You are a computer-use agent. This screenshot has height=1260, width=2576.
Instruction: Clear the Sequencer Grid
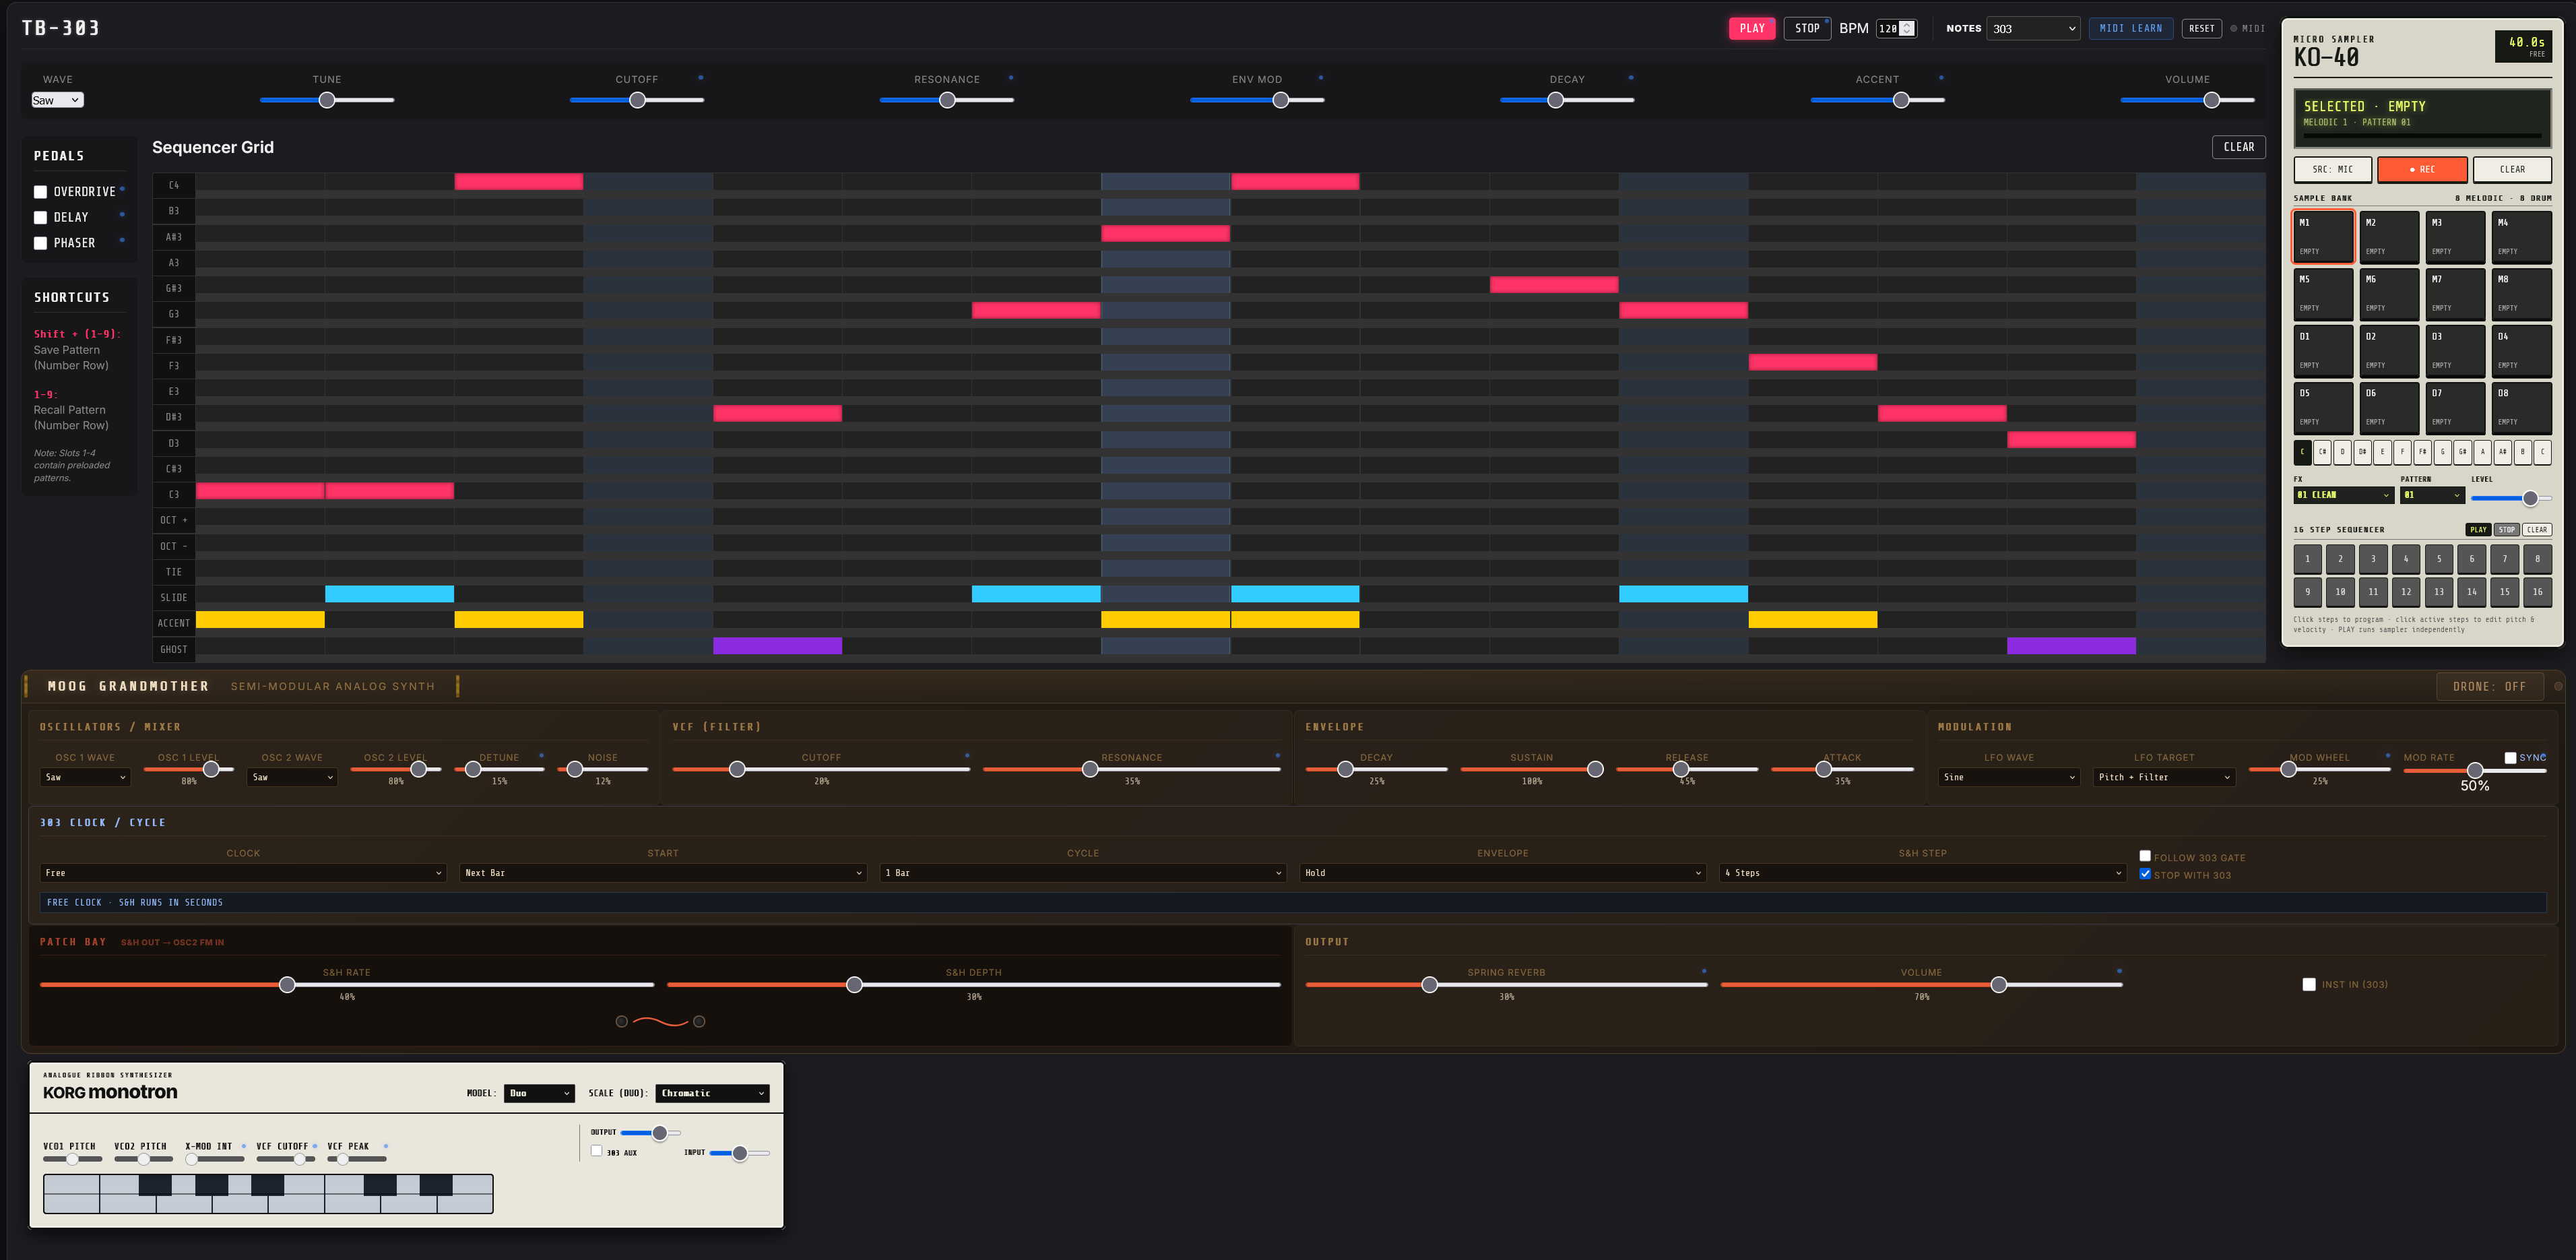2238,147
